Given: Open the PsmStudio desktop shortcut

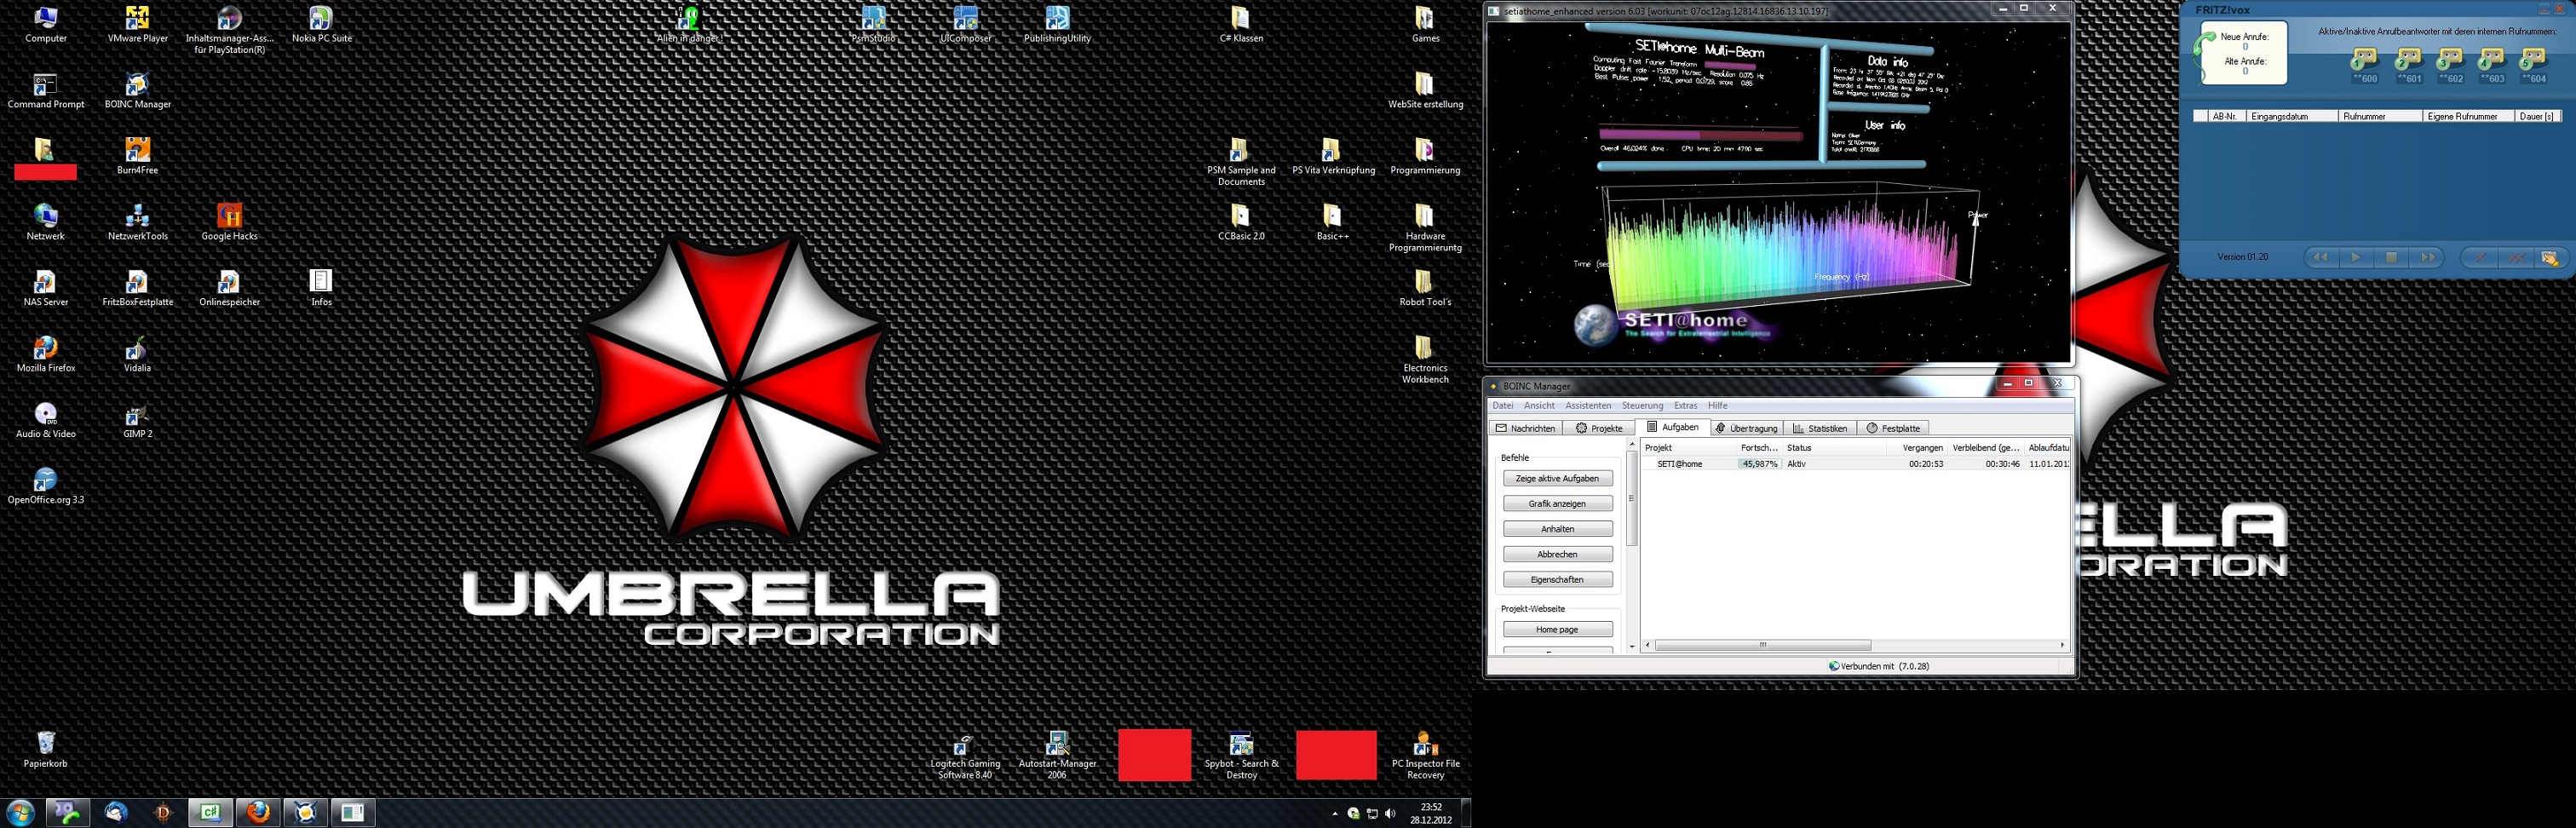Looking at the screenshot, I should coord(873,24).
